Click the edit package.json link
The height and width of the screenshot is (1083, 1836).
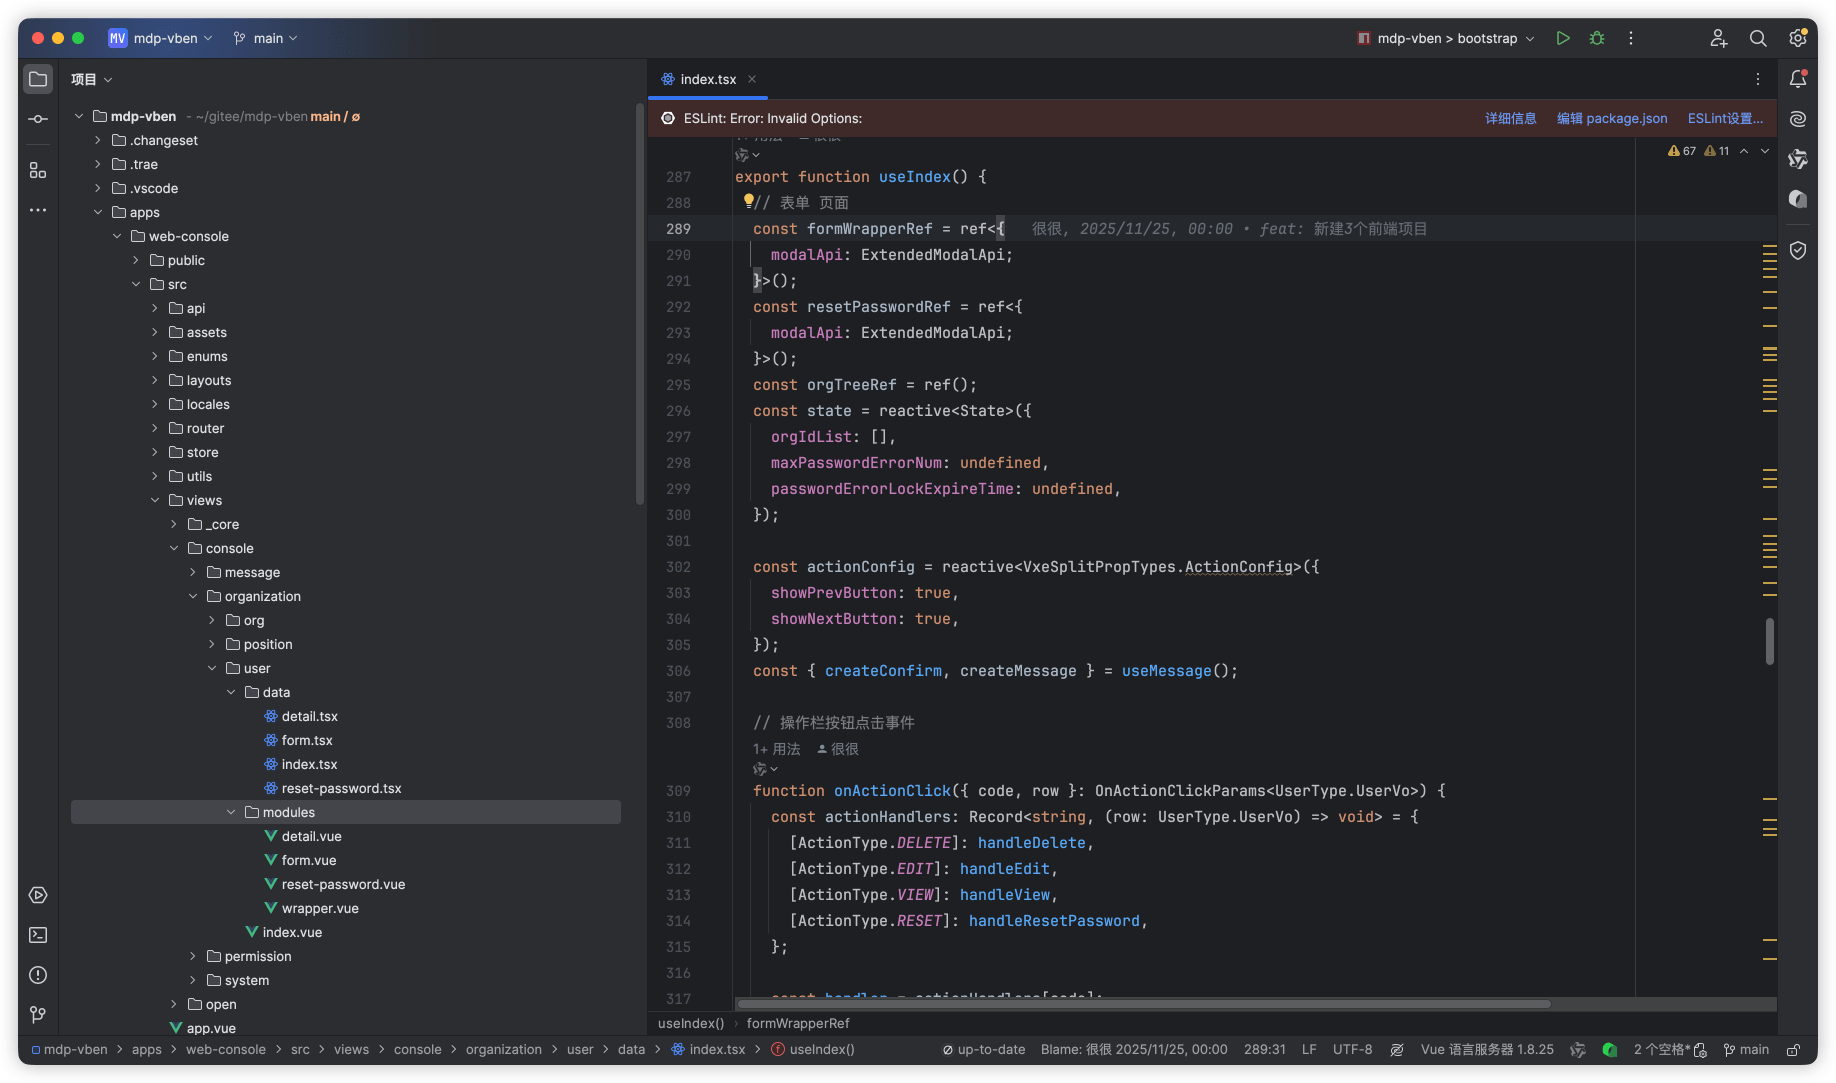(1612, 118)
